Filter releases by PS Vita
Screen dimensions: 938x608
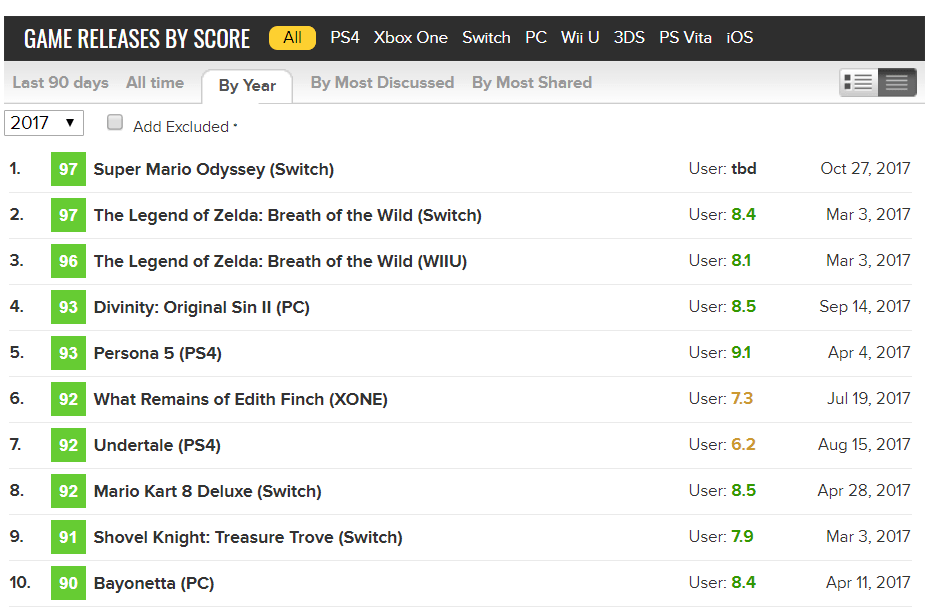pos(686,38)
